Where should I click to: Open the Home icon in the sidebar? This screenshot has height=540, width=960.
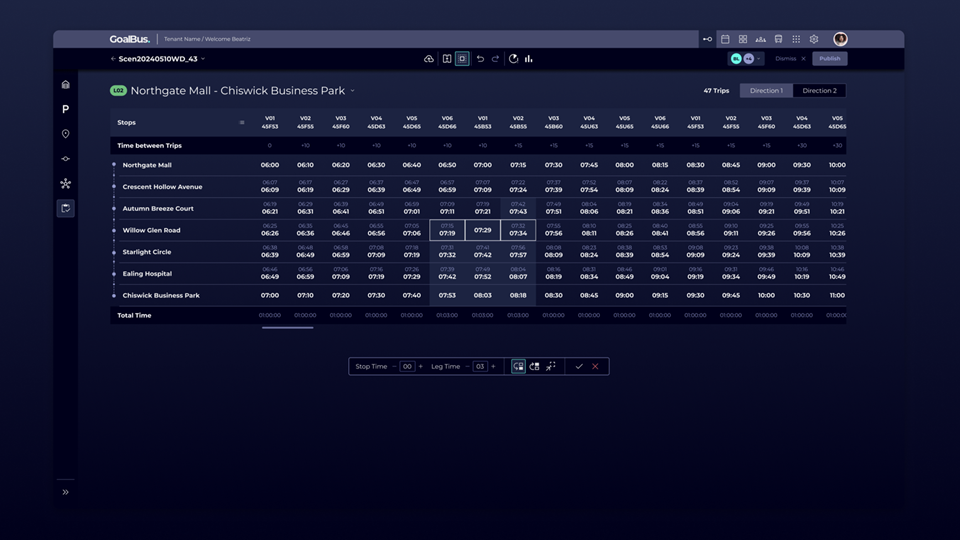pos(66,84)
